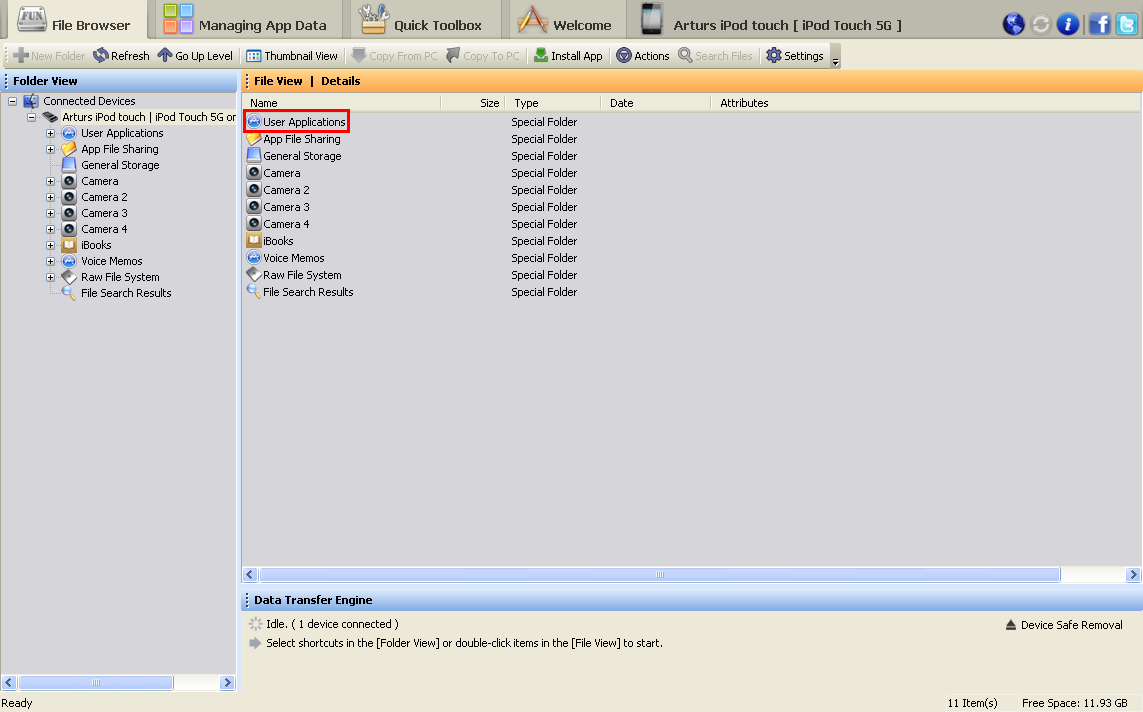Select Raw File System icon in file list

(x=254, y=275)
